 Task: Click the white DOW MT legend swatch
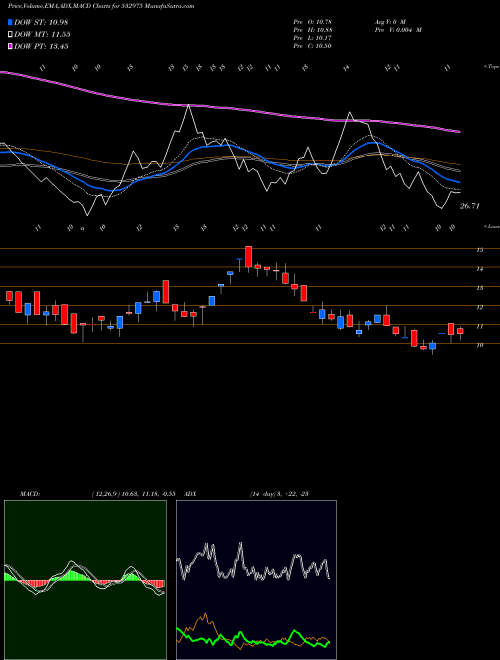click(10, 35)
